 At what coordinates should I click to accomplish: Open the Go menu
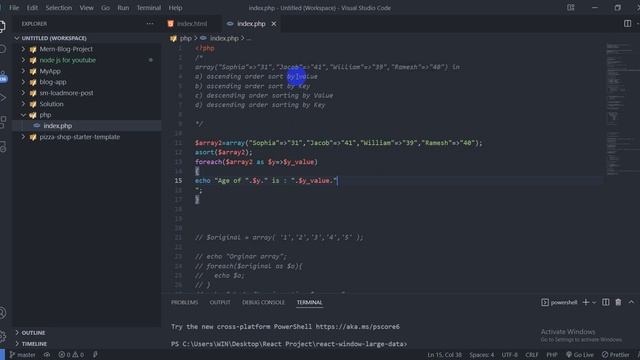(105, 8)
